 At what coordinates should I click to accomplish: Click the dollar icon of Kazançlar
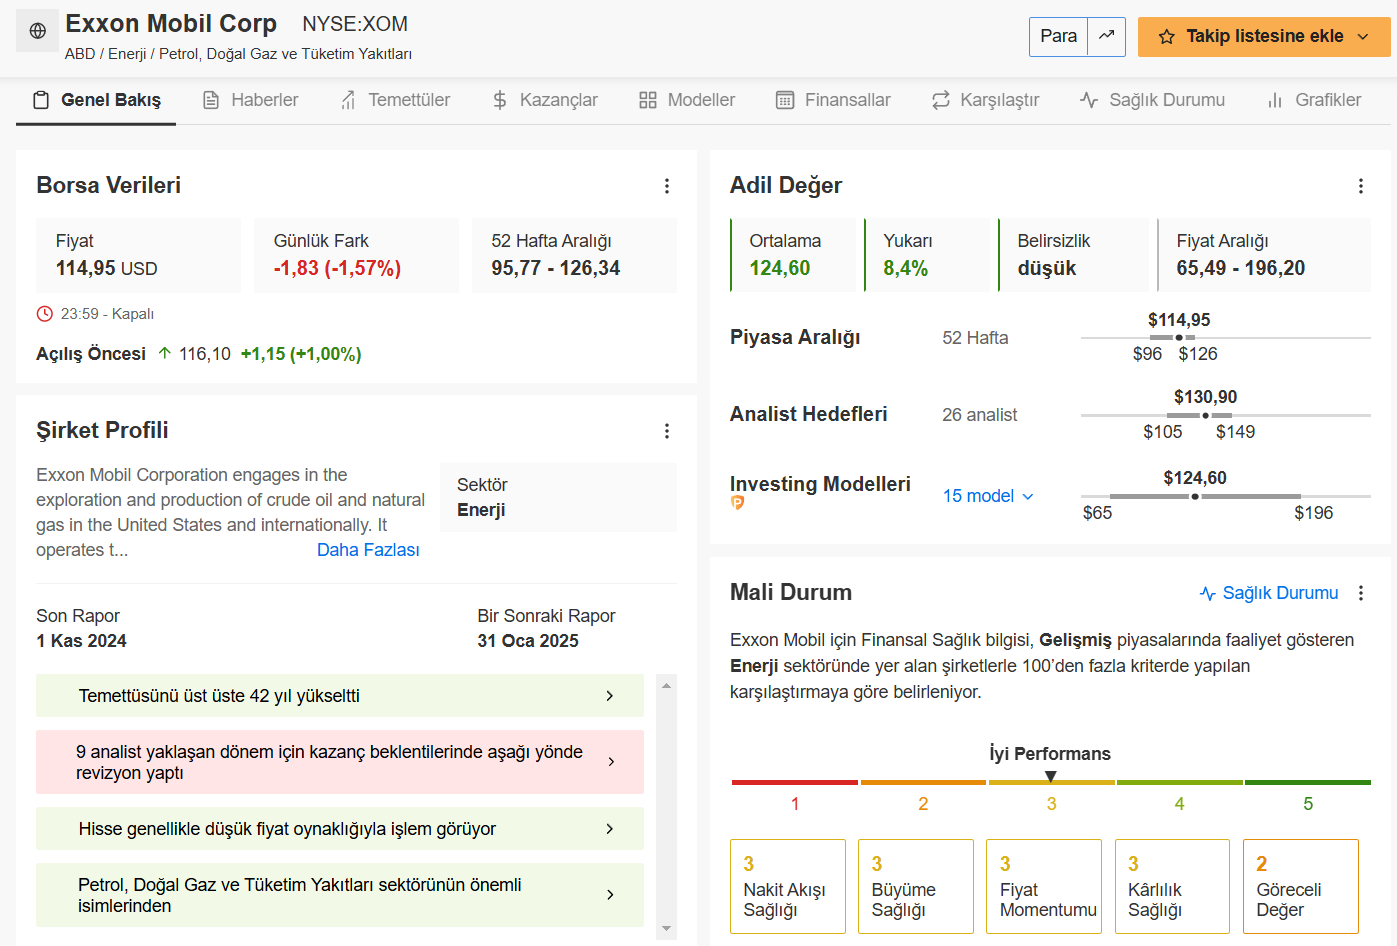(500, 100)
